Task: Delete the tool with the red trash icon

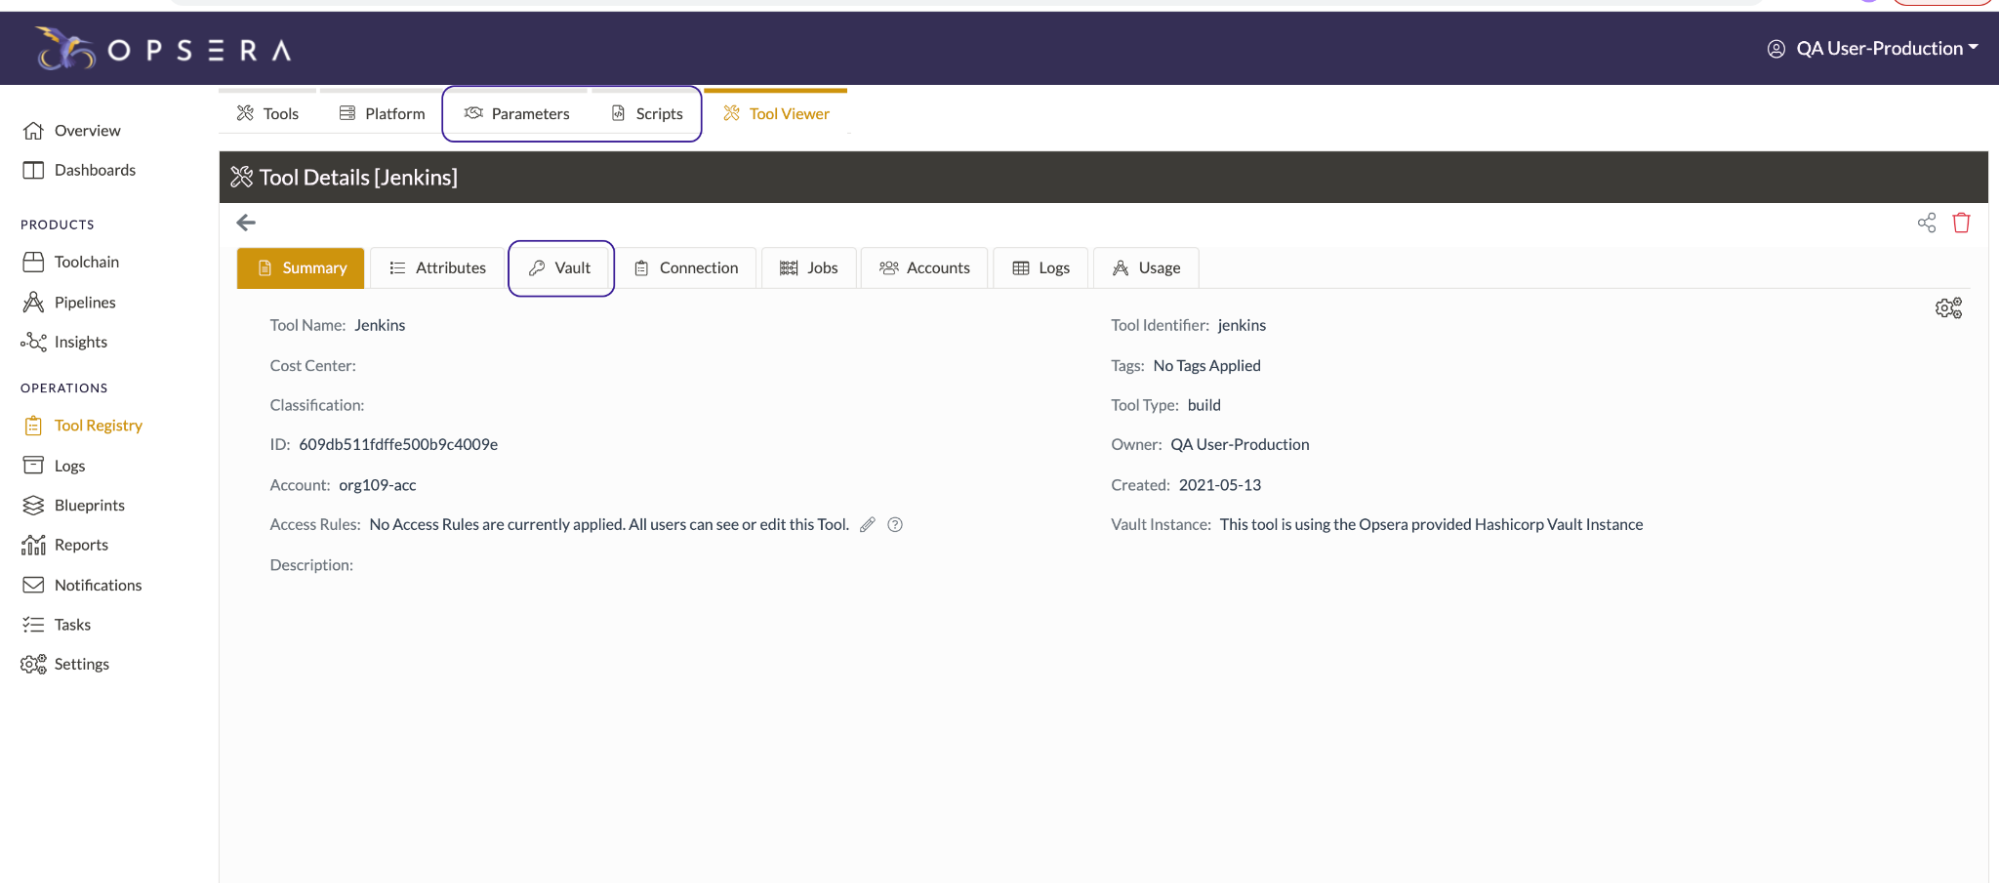Action: 1962,223
